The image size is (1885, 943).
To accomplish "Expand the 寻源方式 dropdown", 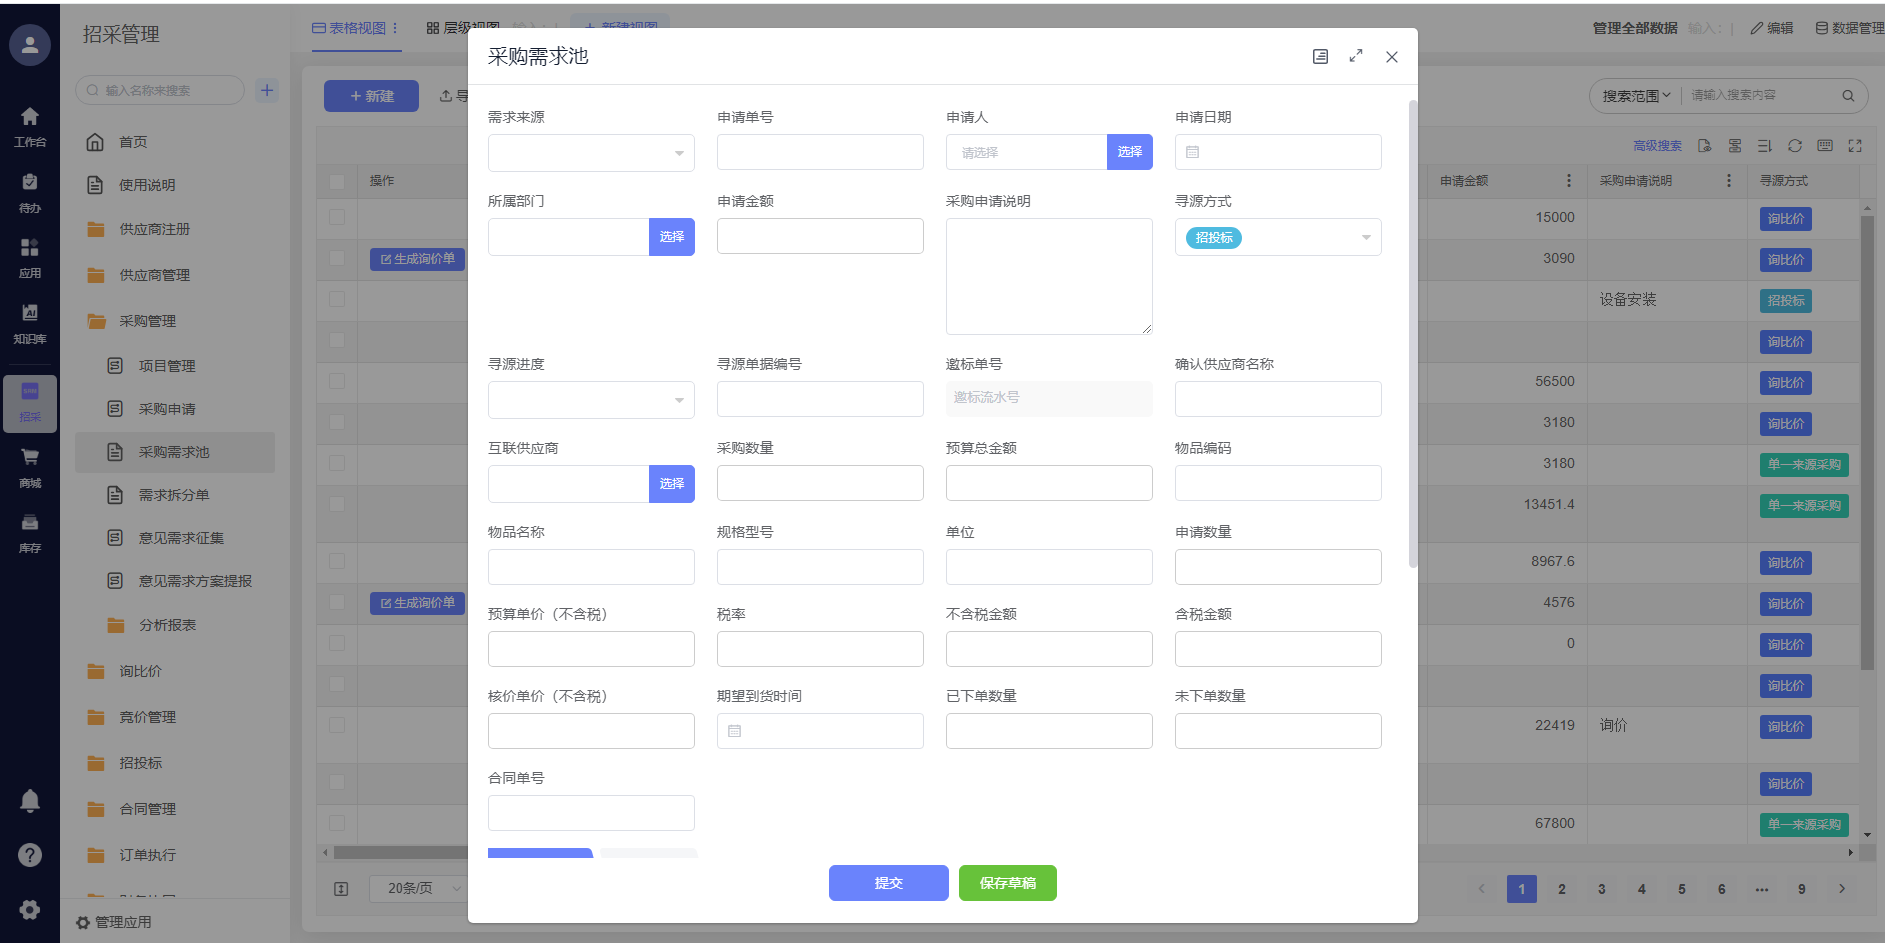I will 1278,238.
